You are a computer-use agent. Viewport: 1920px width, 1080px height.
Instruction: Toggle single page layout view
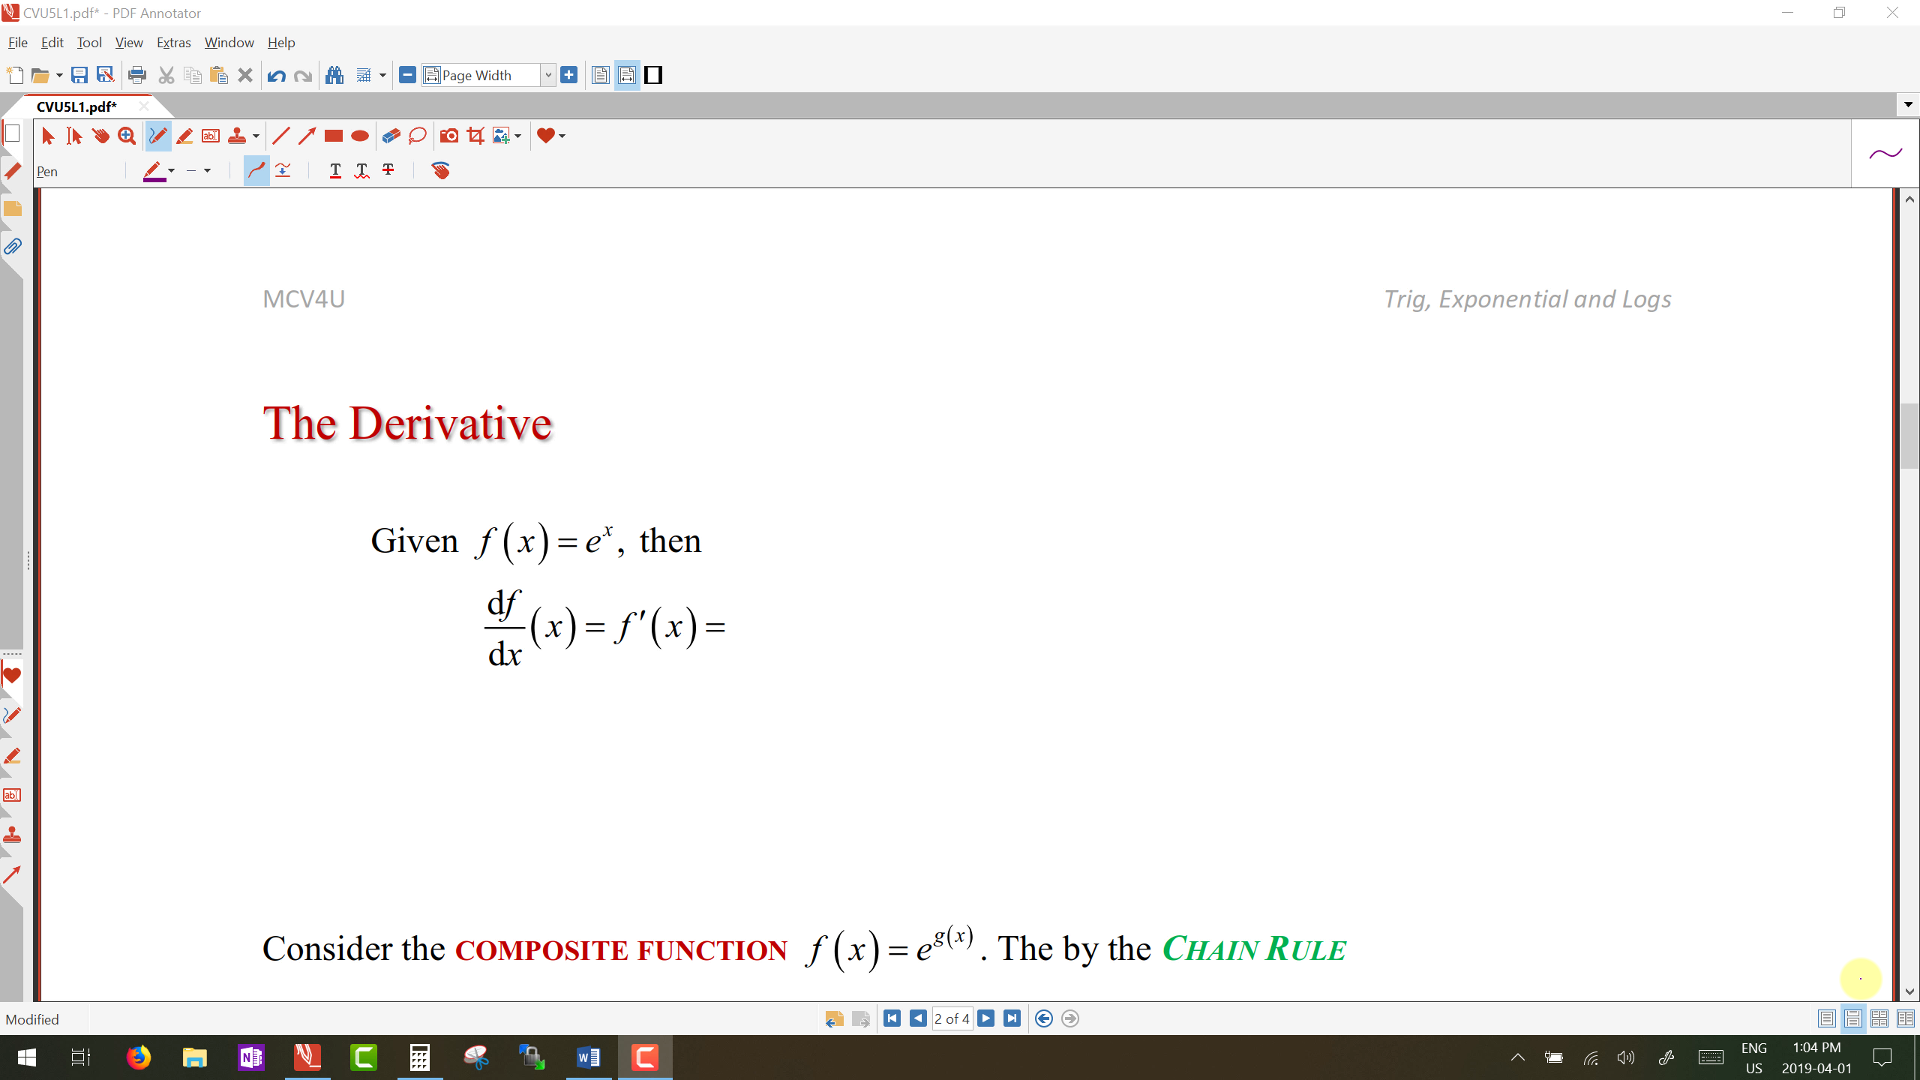click(1826, 1019)
